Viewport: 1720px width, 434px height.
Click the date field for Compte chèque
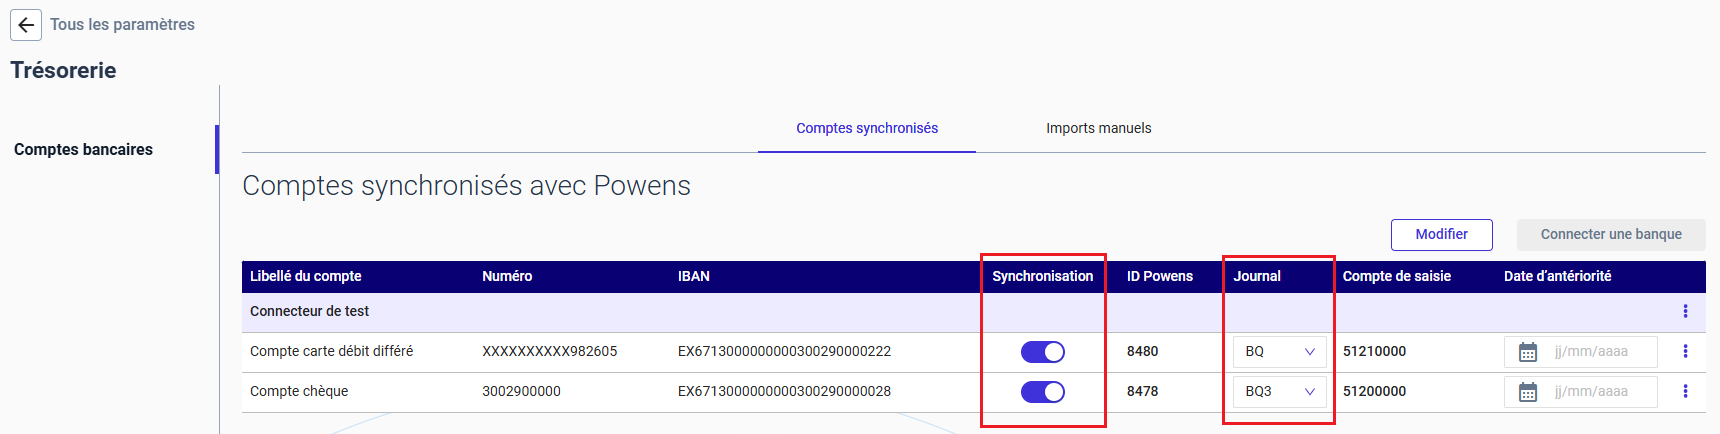click(1581, 392)
